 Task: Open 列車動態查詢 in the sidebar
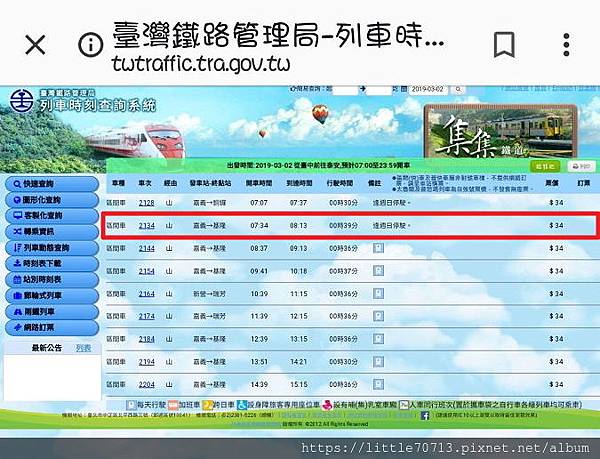point(52,248)
